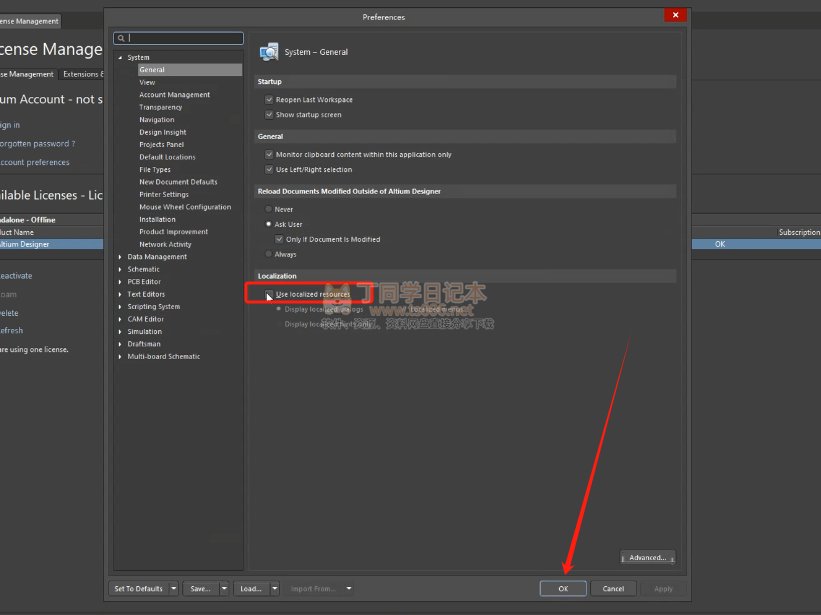This screenshot has width=821, height=615.
Task: Click the OK button
Action: pyautogui.click(x=563, y=589)
